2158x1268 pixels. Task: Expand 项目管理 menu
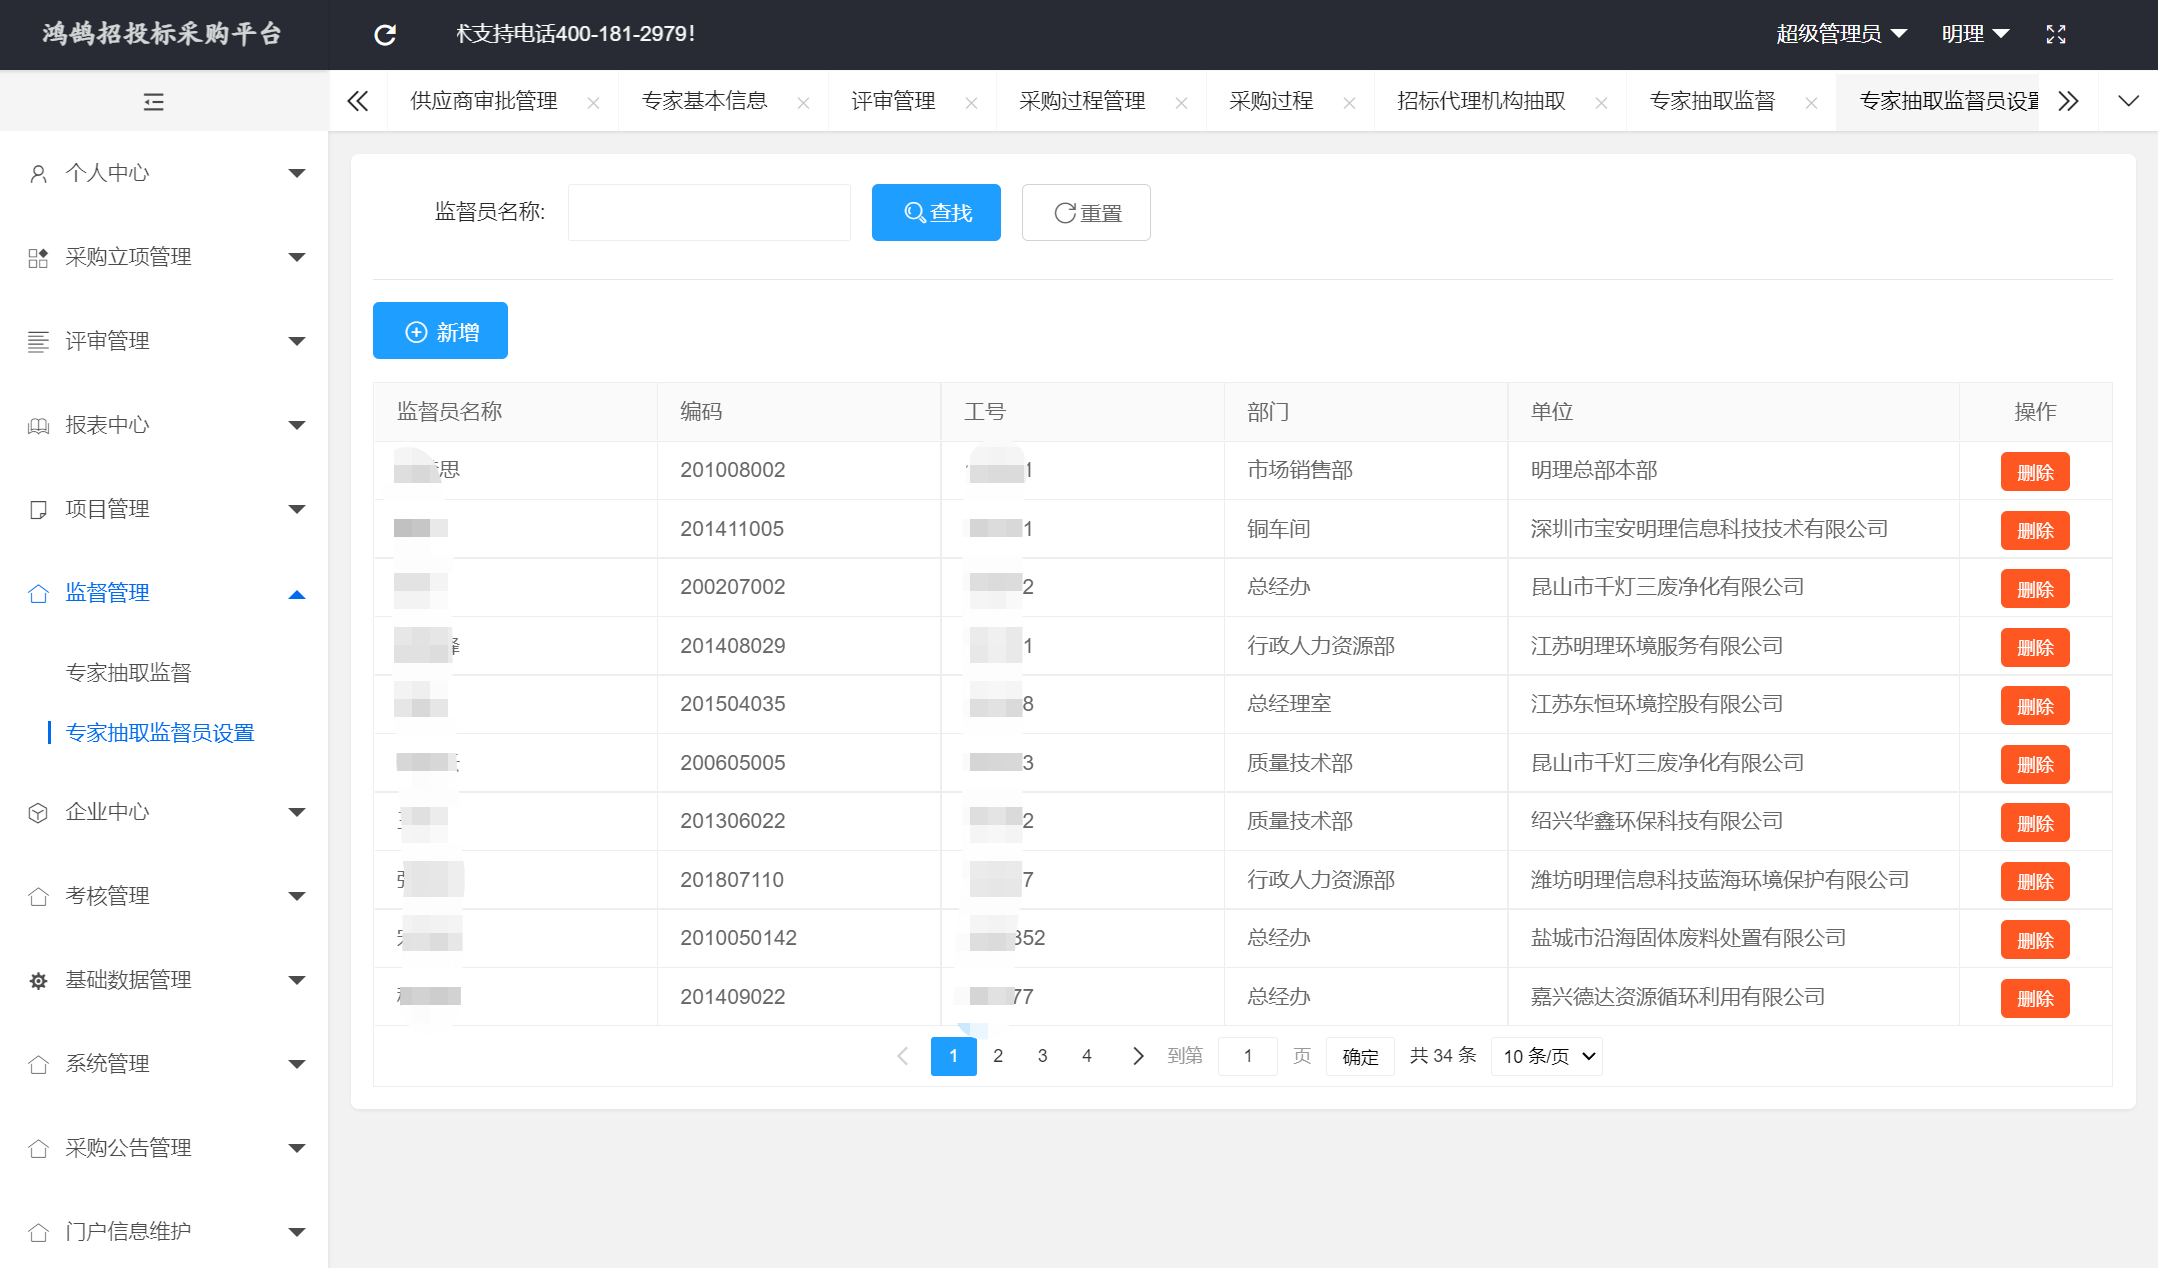point(164,509)
